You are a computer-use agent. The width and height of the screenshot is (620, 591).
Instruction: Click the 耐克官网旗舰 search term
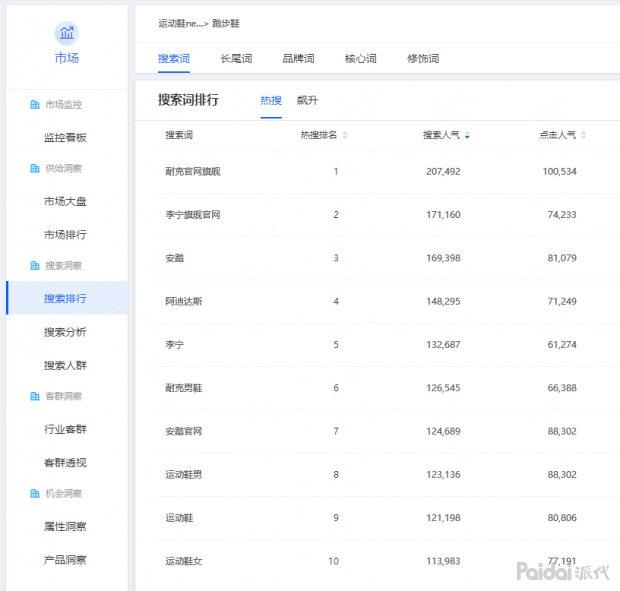coord(193,172)
